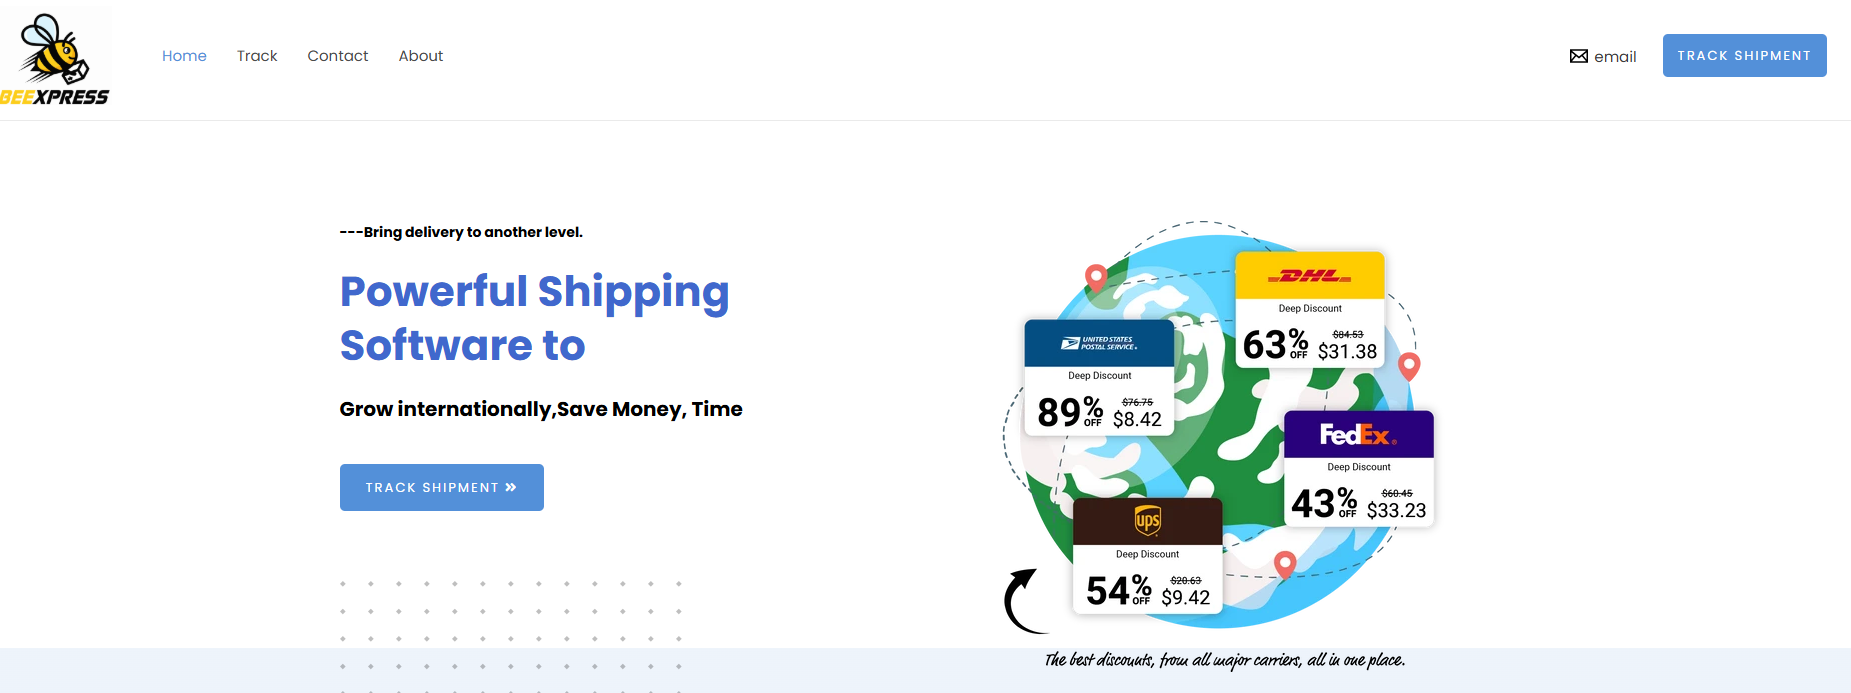Click the email link in header
Image resolution: width=1851 pixels, height=693 pixels.
1614,57
